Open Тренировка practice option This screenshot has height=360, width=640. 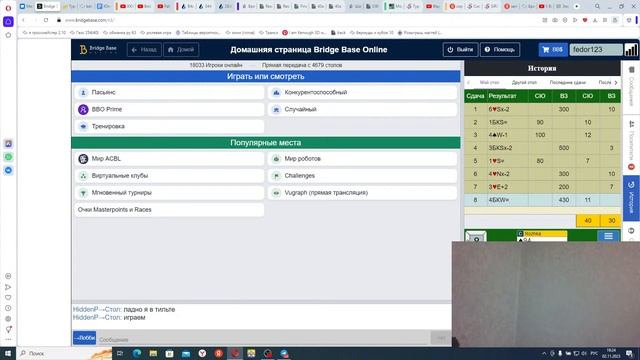tap(169, 127)
